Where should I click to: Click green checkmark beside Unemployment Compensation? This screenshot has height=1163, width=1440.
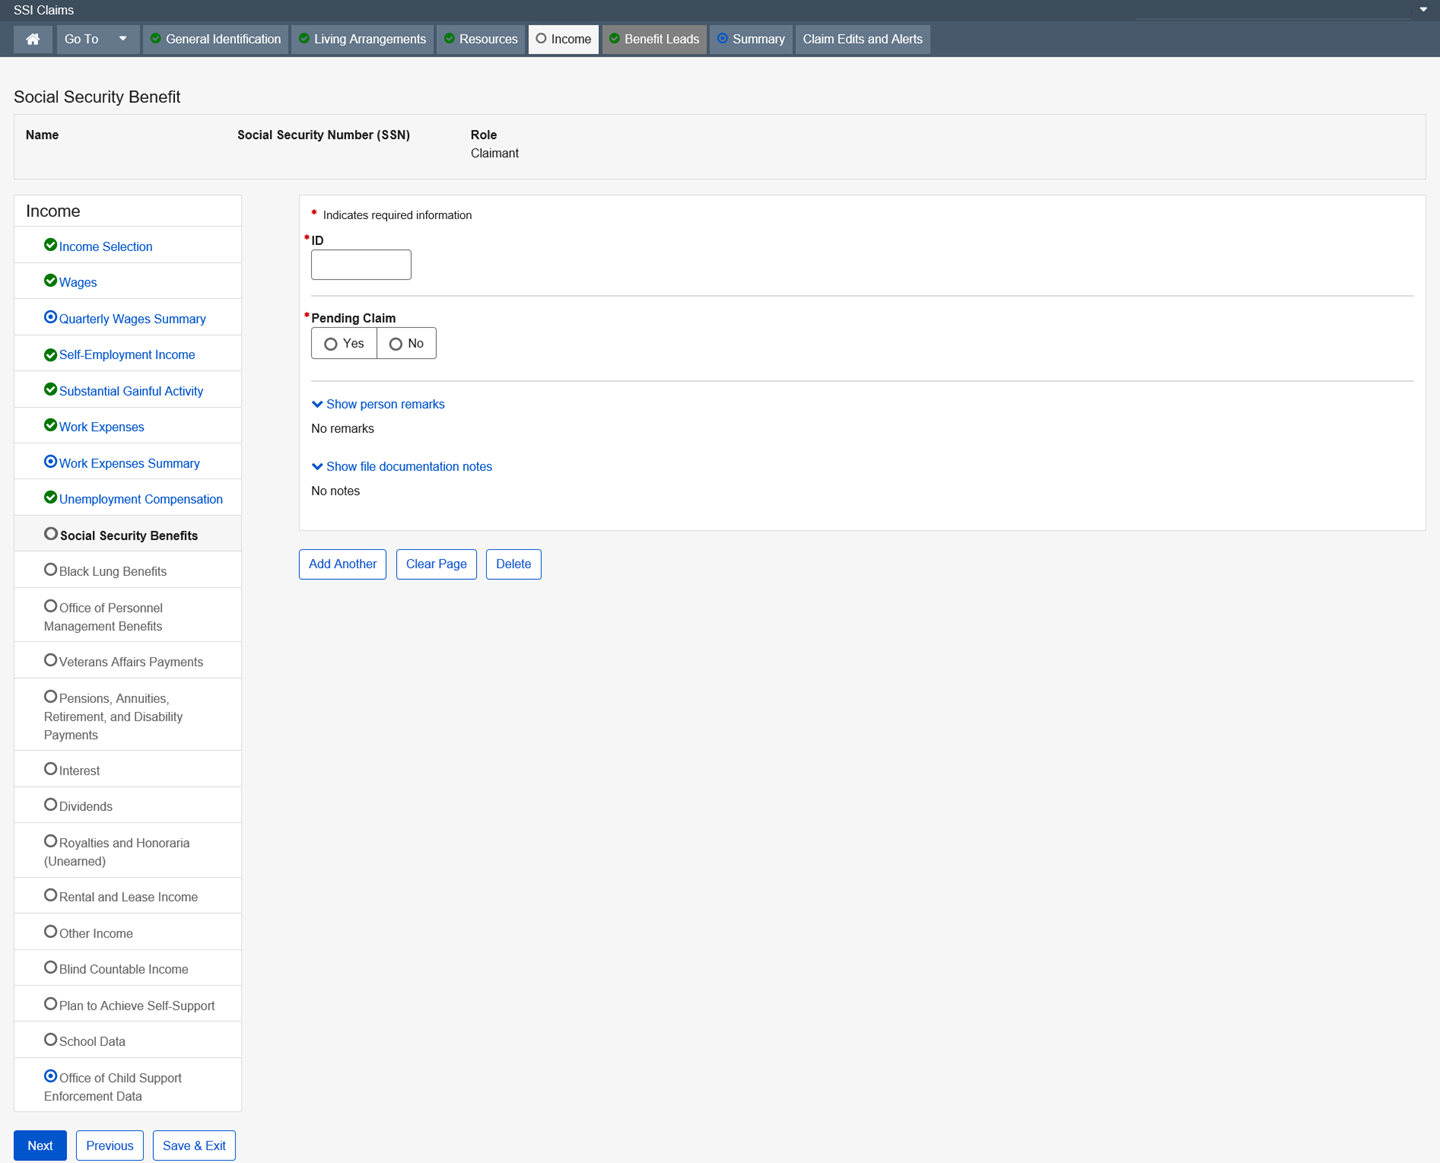pyautogui.click(x=50, y=498)
